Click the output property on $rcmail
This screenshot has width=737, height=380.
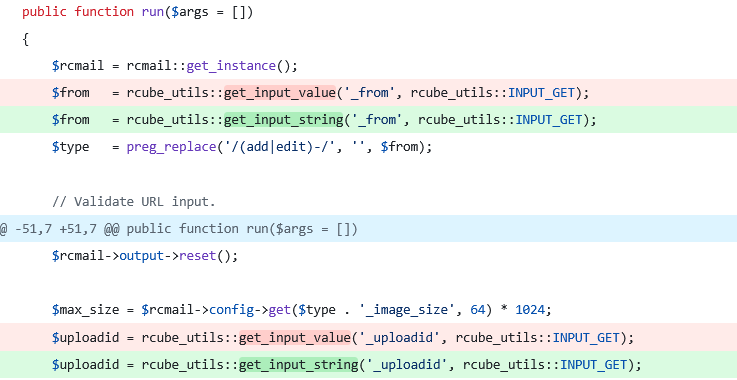[141, 256]
